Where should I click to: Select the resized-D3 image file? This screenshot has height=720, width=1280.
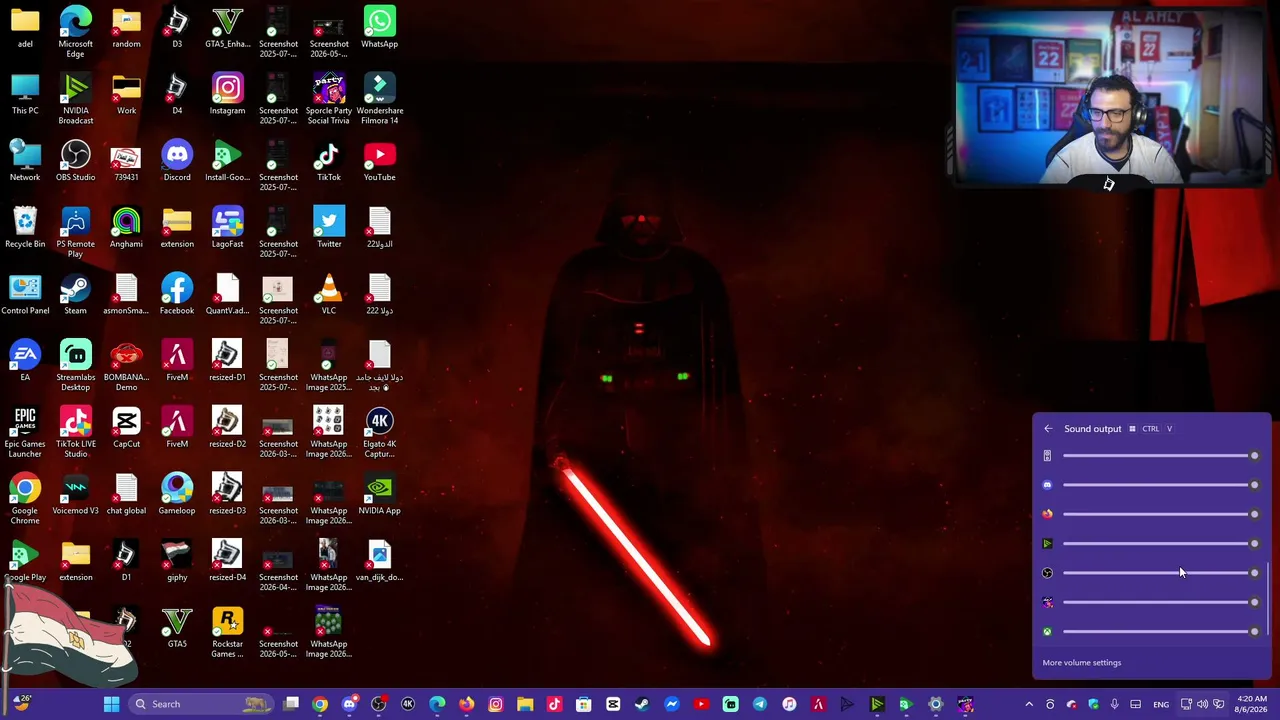[x=227, y=494]
